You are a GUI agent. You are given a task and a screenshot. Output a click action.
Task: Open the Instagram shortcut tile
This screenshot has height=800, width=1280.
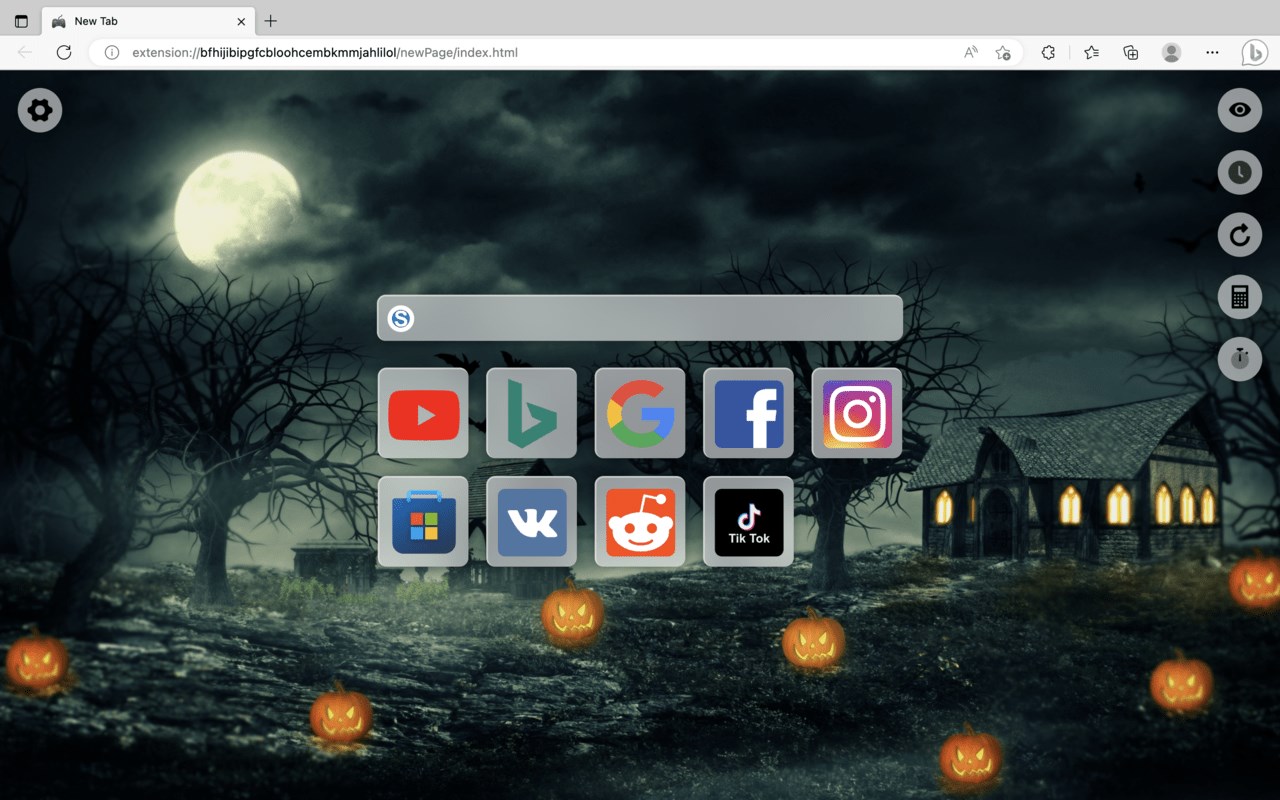point(857,413)
